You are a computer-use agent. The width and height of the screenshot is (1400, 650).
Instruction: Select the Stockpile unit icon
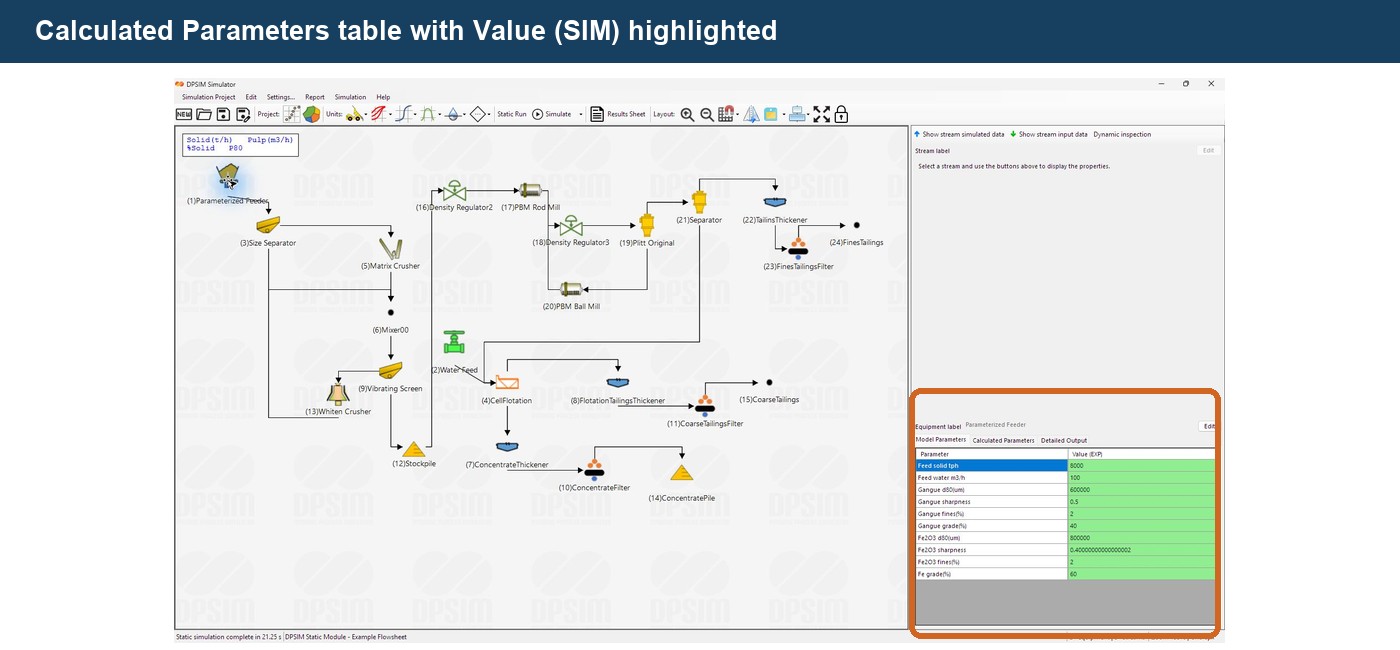tap(413, 450)
